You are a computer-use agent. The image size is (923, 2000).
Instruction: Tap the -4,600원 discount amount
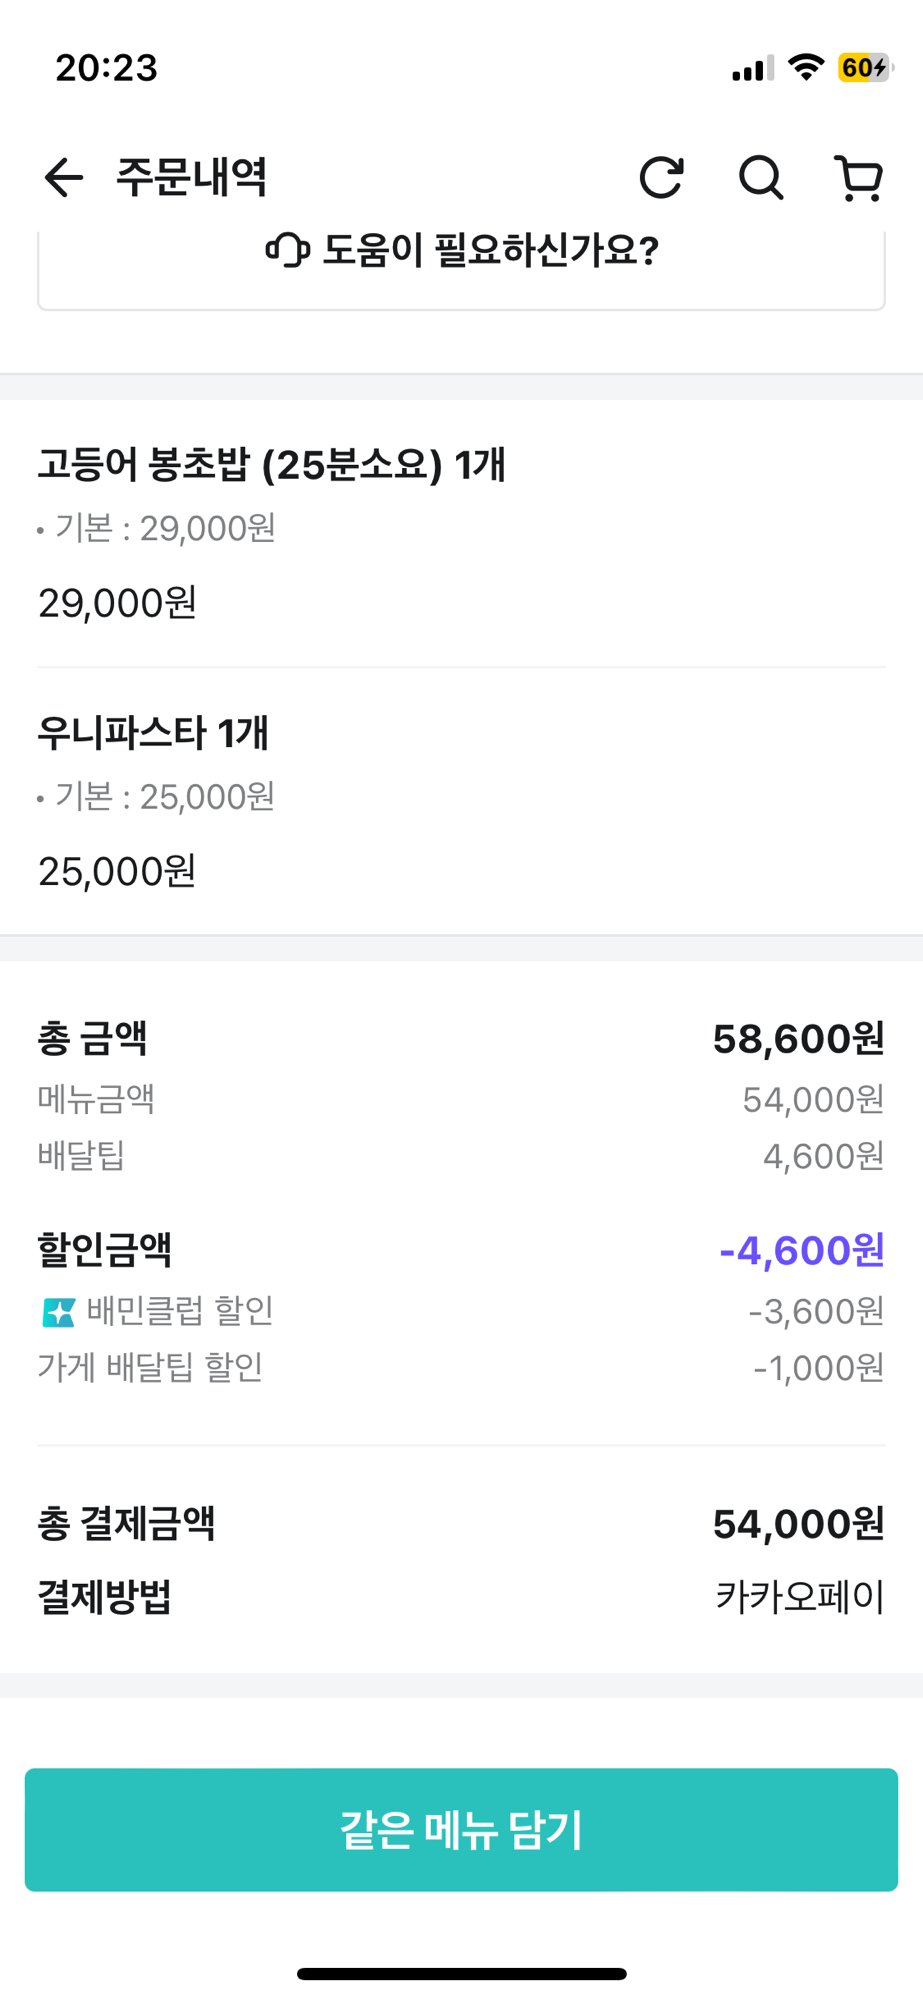tap(802, 1250)
